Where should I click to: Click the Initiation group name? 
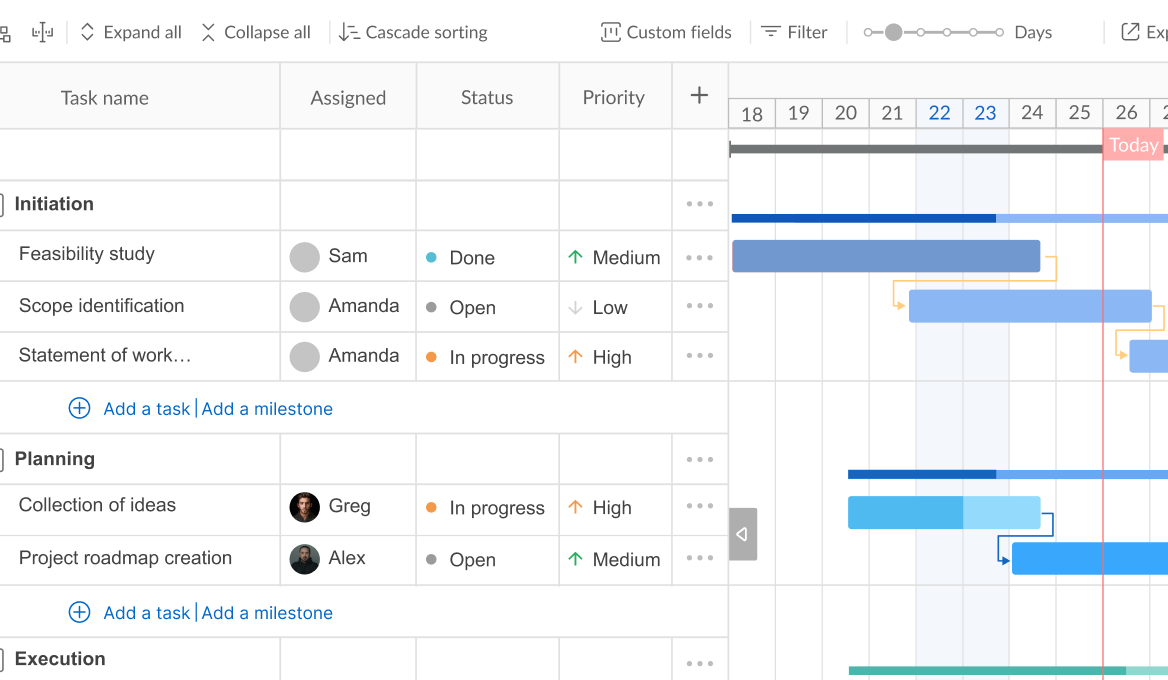(54, 204)
